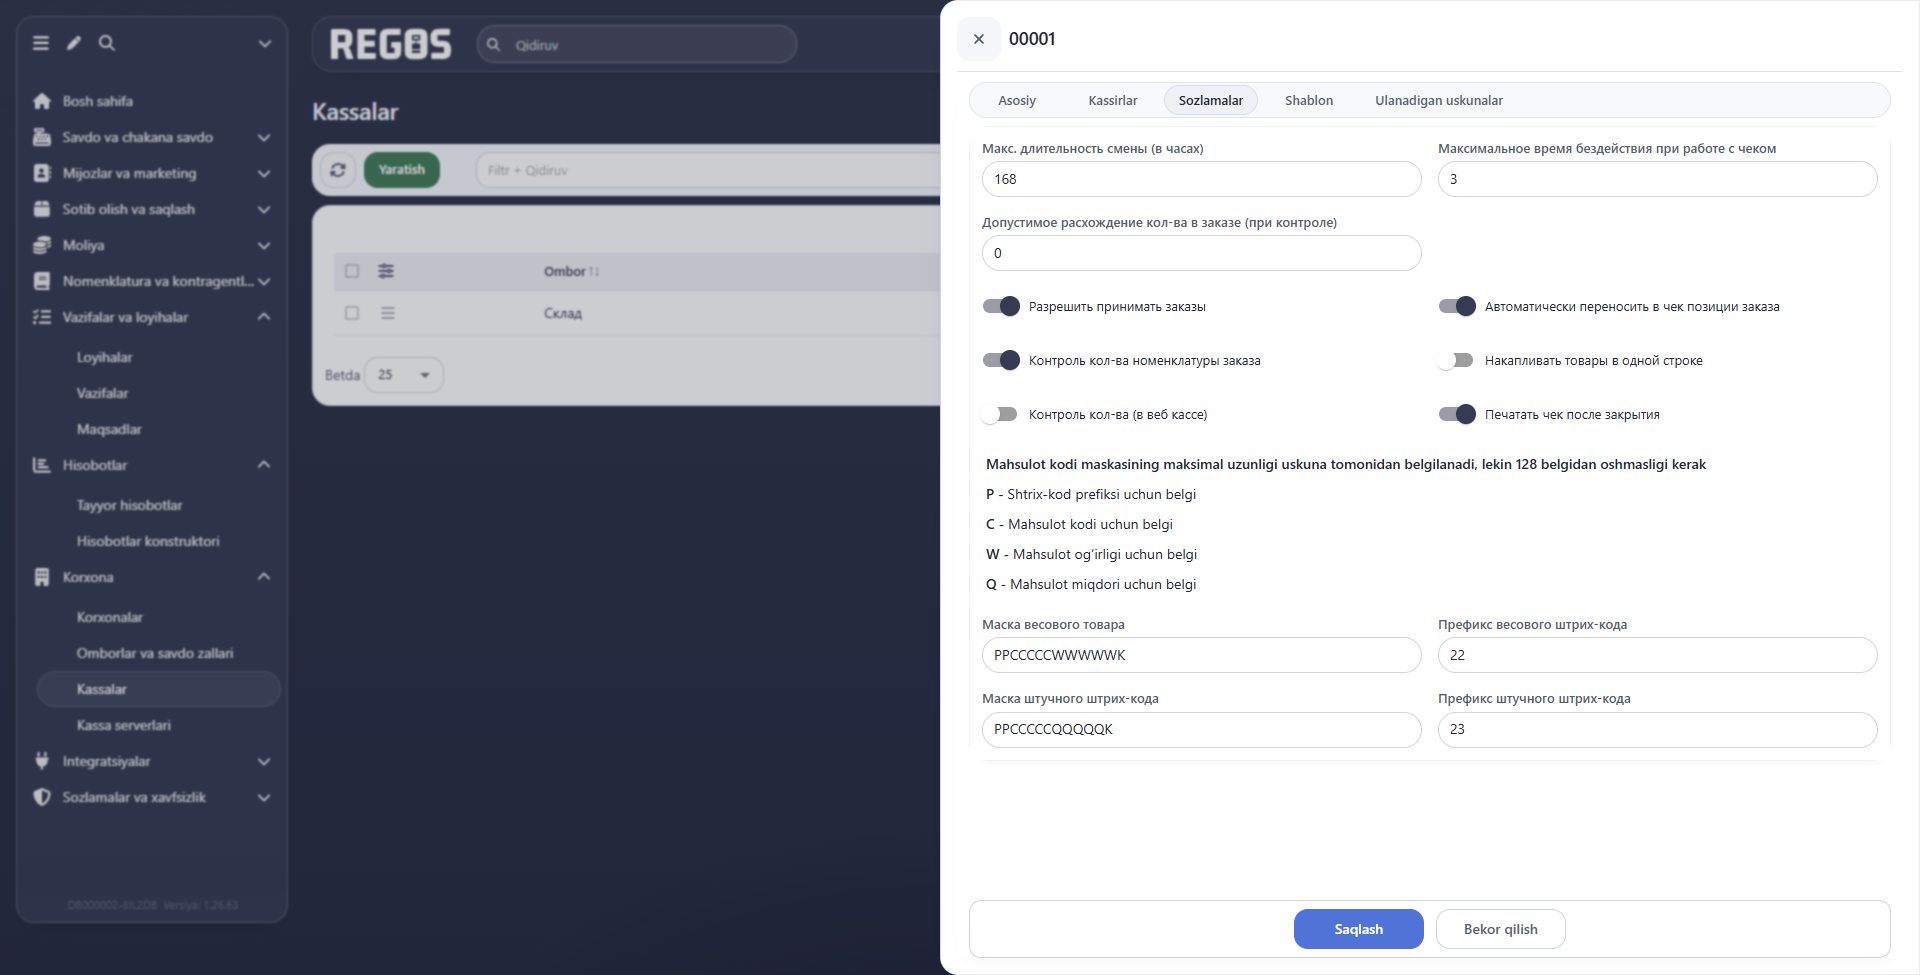Image resolution: width=1920 pixels, height=975 pixels.
Task: Click the Маска весового товара field
Action: tap(1201, 655)
